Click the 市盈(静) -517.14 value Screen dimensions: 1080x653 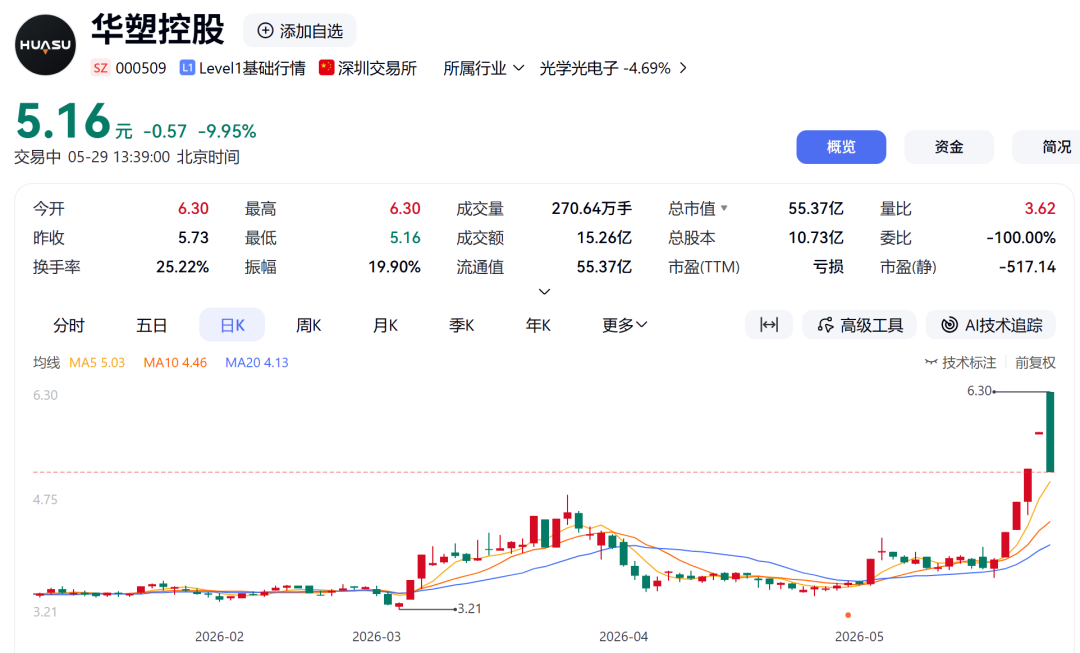point(1027,267)
